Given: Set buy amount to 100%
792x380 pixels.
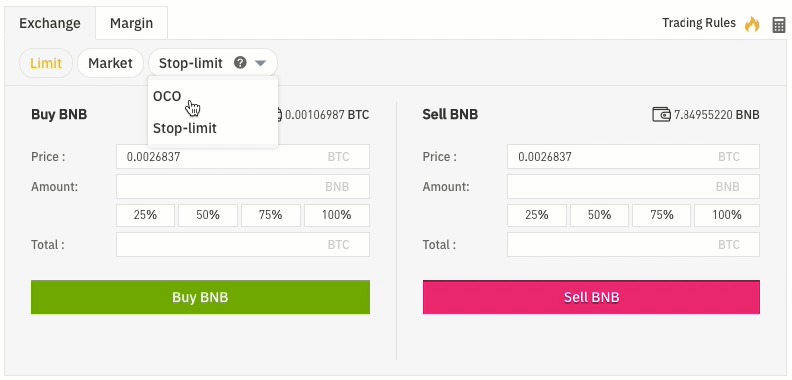Looking at the screenshot, I should pos(337,215).
